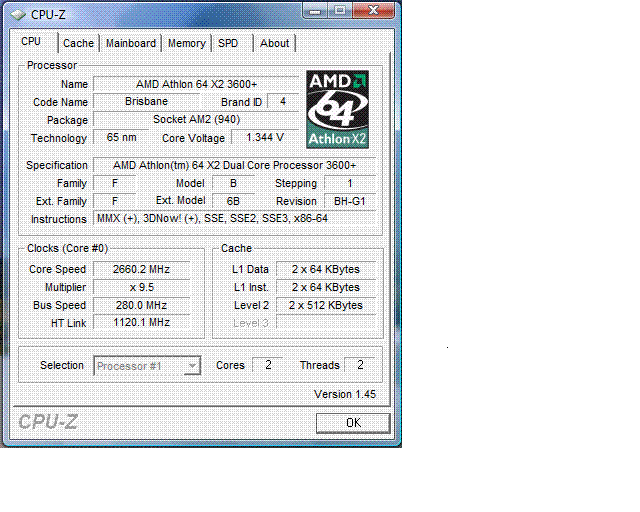Click the OK button
Viewport: 640px width, 512px height.
[353, 423]
